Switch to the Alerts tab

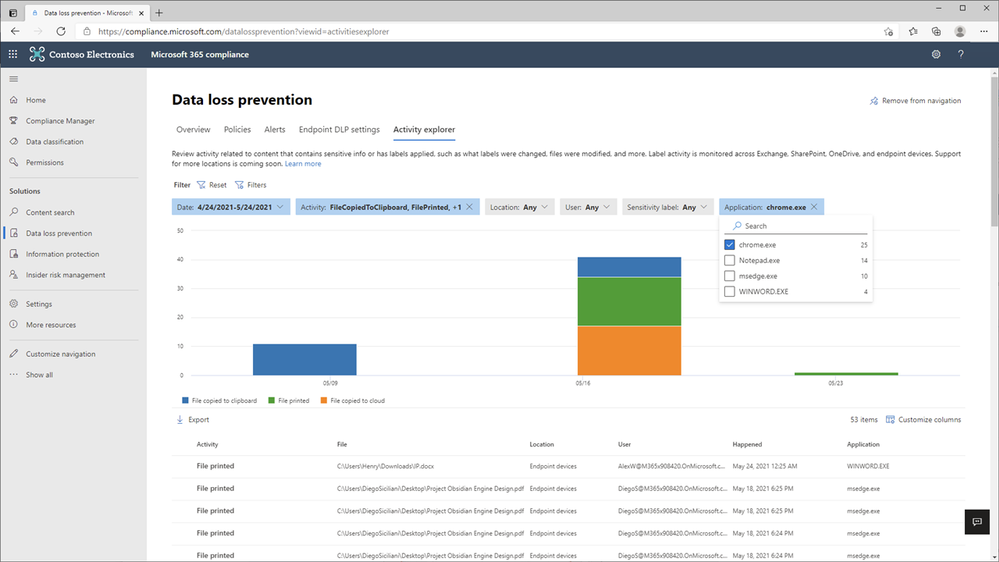pyautogui.click(x=275, y=129)
